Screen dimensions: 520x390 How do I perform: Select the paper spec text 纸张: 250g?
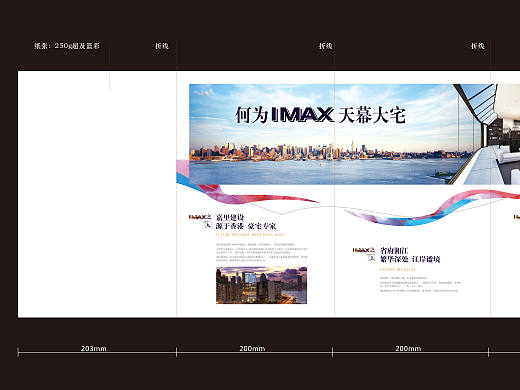pyautogui.click(x=67, y=46)
